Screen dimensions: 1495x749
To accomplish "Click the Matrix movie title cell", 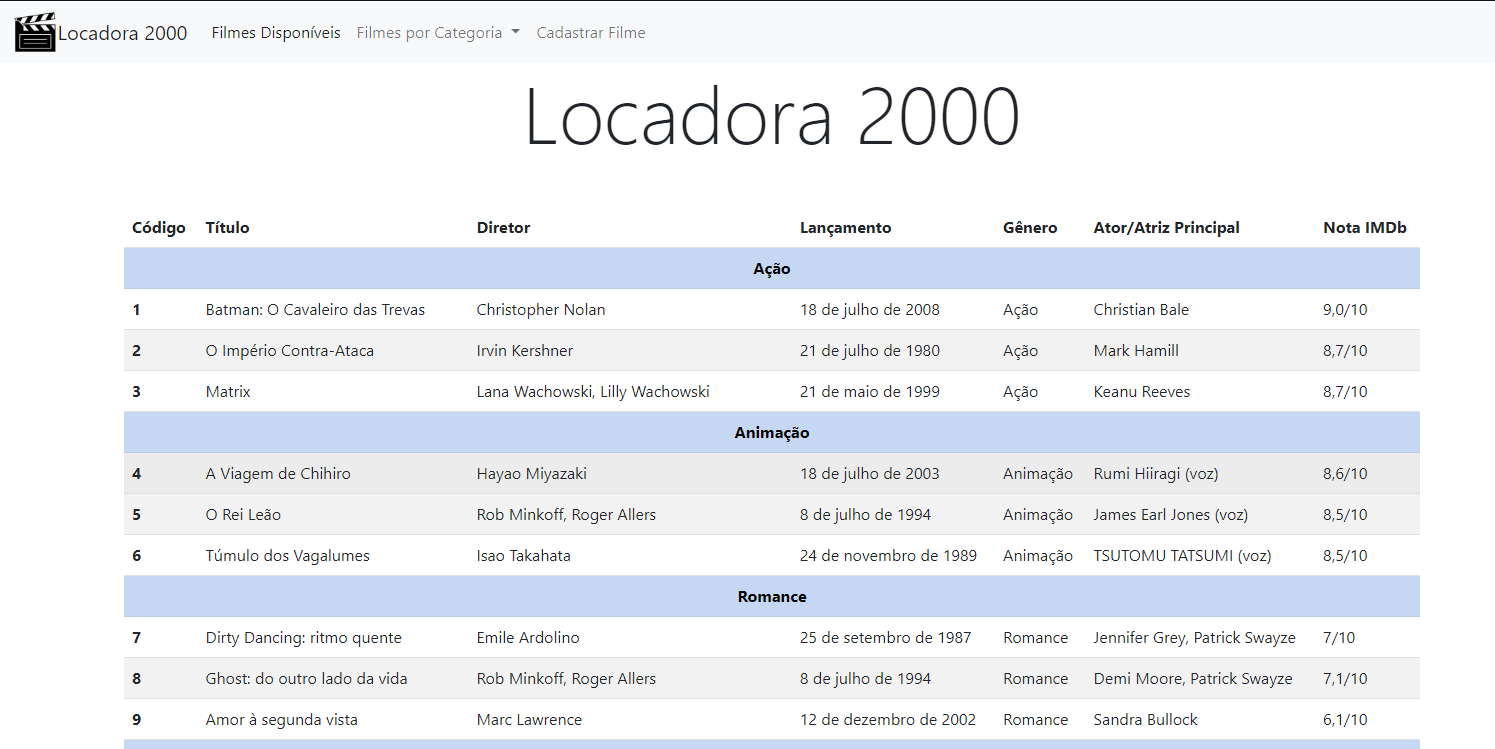I will pyautogui.click(x=228, y=392).
